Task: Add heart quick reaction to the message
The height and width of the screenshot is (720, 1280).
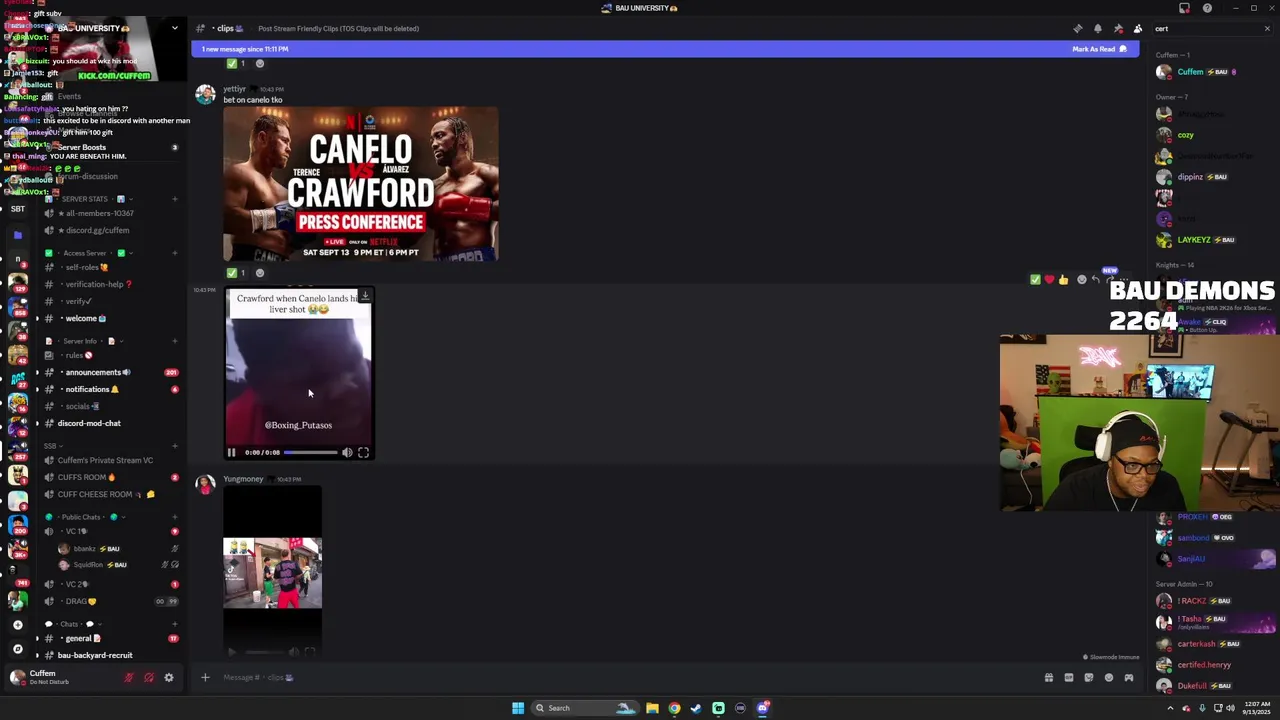Action: pyautogui.click(x=1049, y=280)
